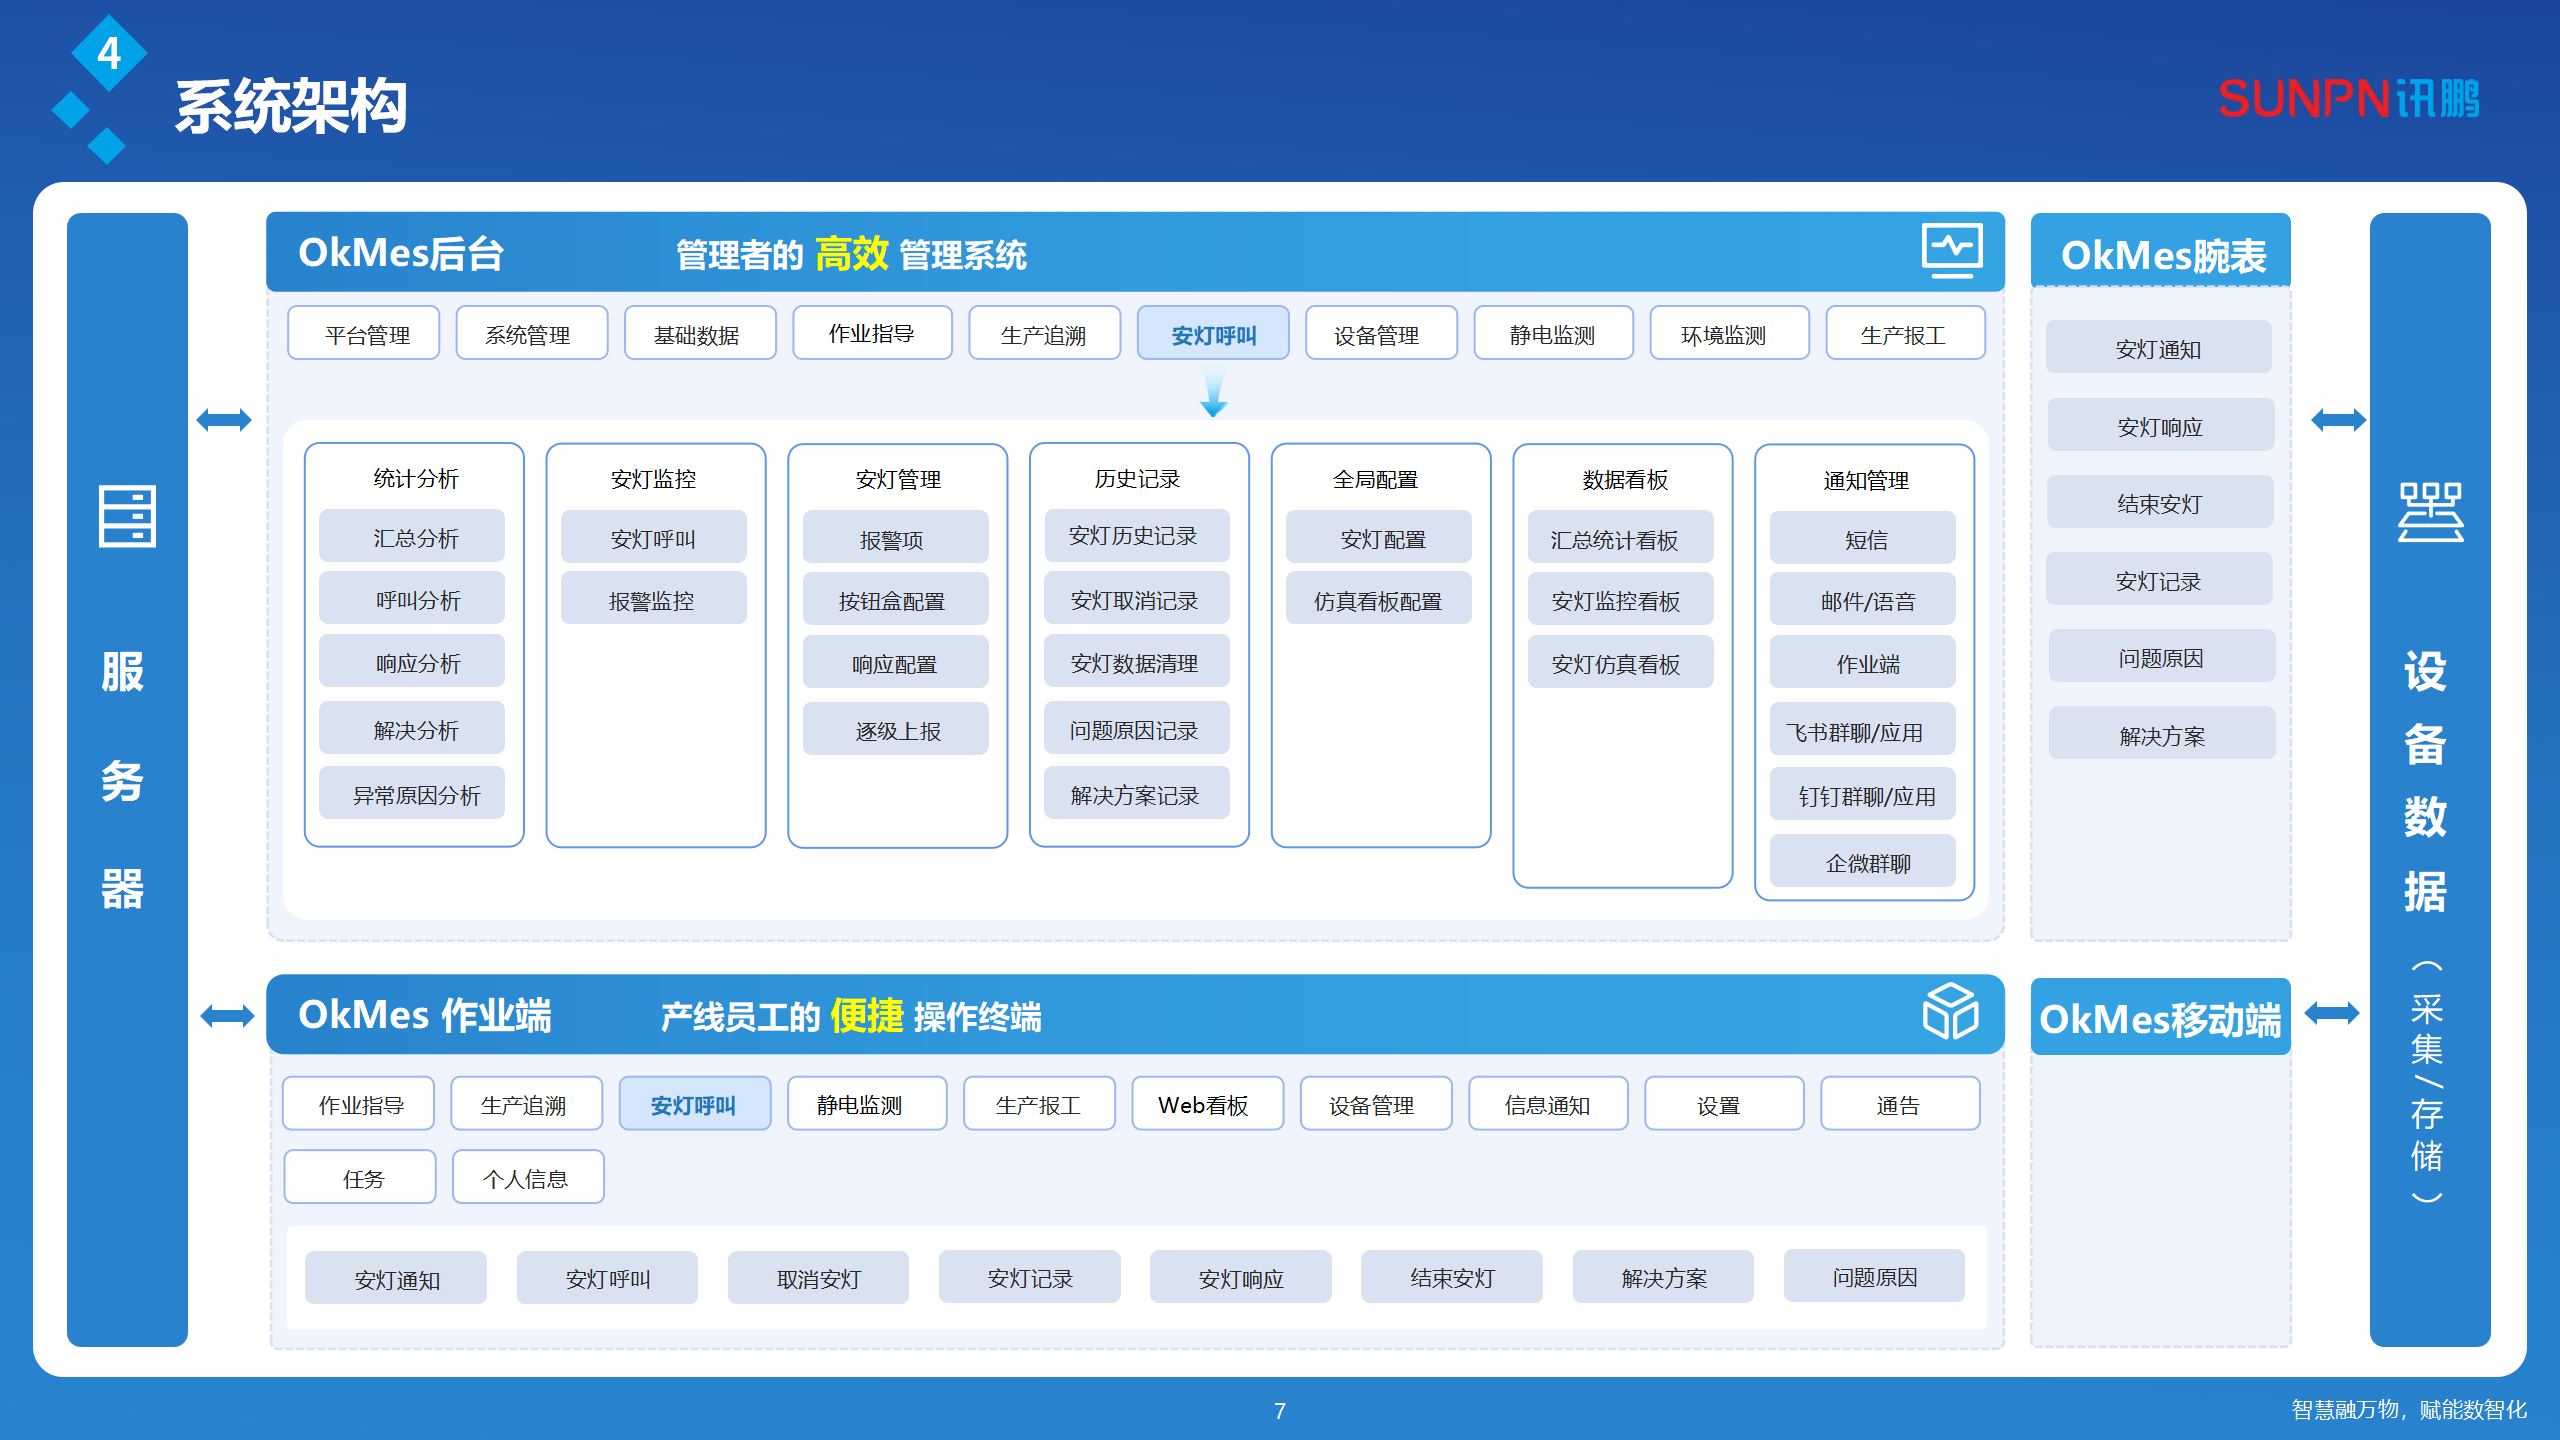The image size is (2560, 1440).
Task: Click the page number 7 at bottom
Action: tap(1280, 1412)
